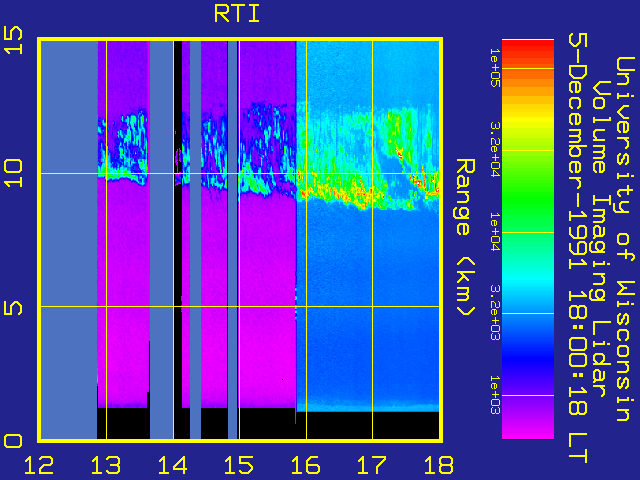Click the x-axis time label 18
The image size is (640, 480).
pyautogui.click(x=439, y=465)
